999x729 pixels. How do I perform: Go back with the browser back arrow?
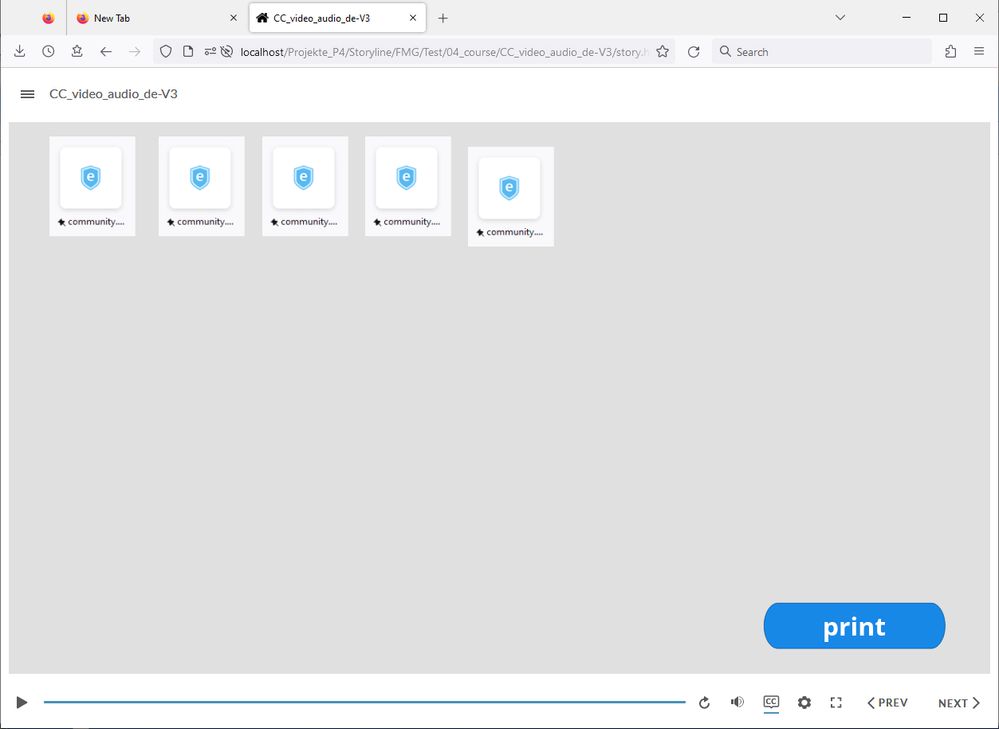106,52
